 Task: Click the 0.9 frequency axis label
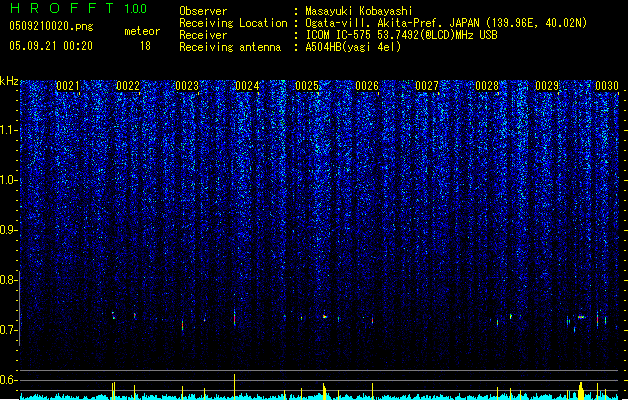9,230
